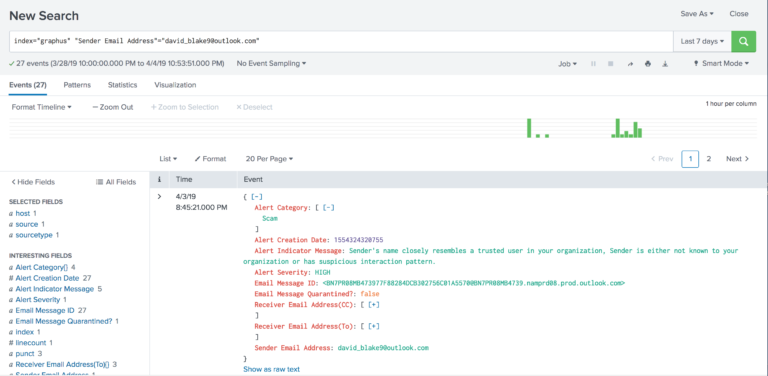Switch to the Visualization tab
The height and width of the screenshot is (376, 768).
[175, 85]
